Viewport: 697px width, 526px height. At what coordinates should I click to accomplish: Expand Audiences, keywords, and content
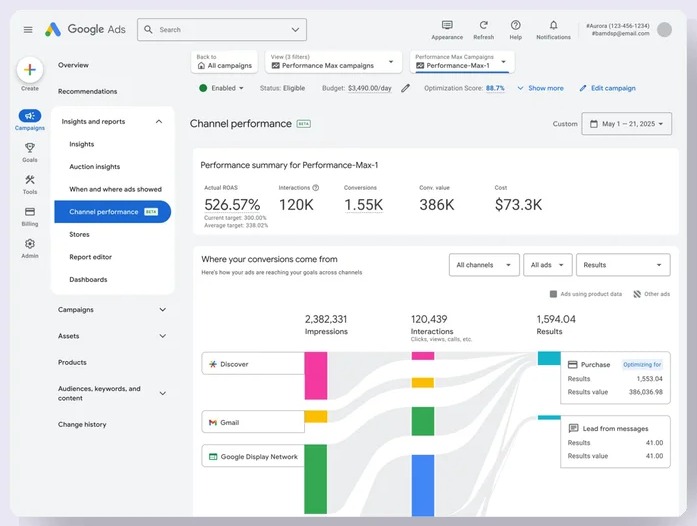point(163,393)
